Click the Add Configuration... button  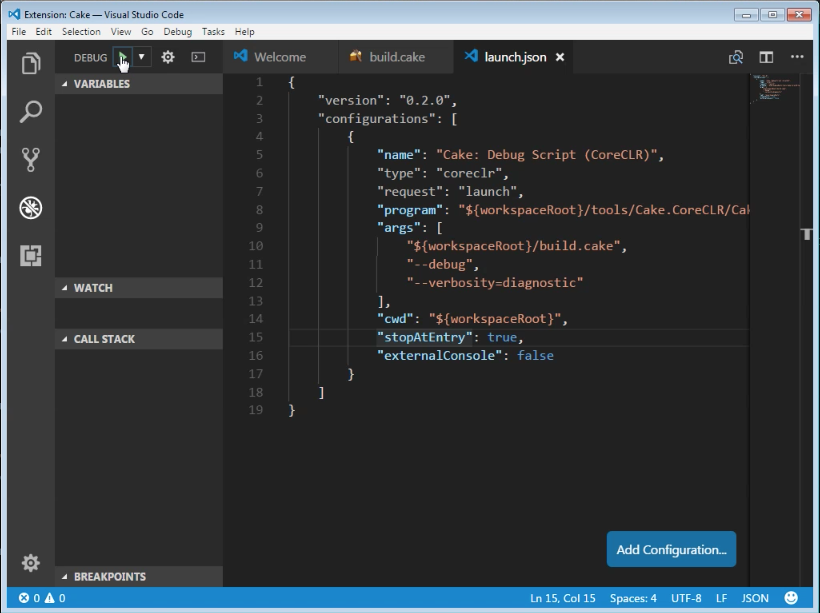click(671, 549)
